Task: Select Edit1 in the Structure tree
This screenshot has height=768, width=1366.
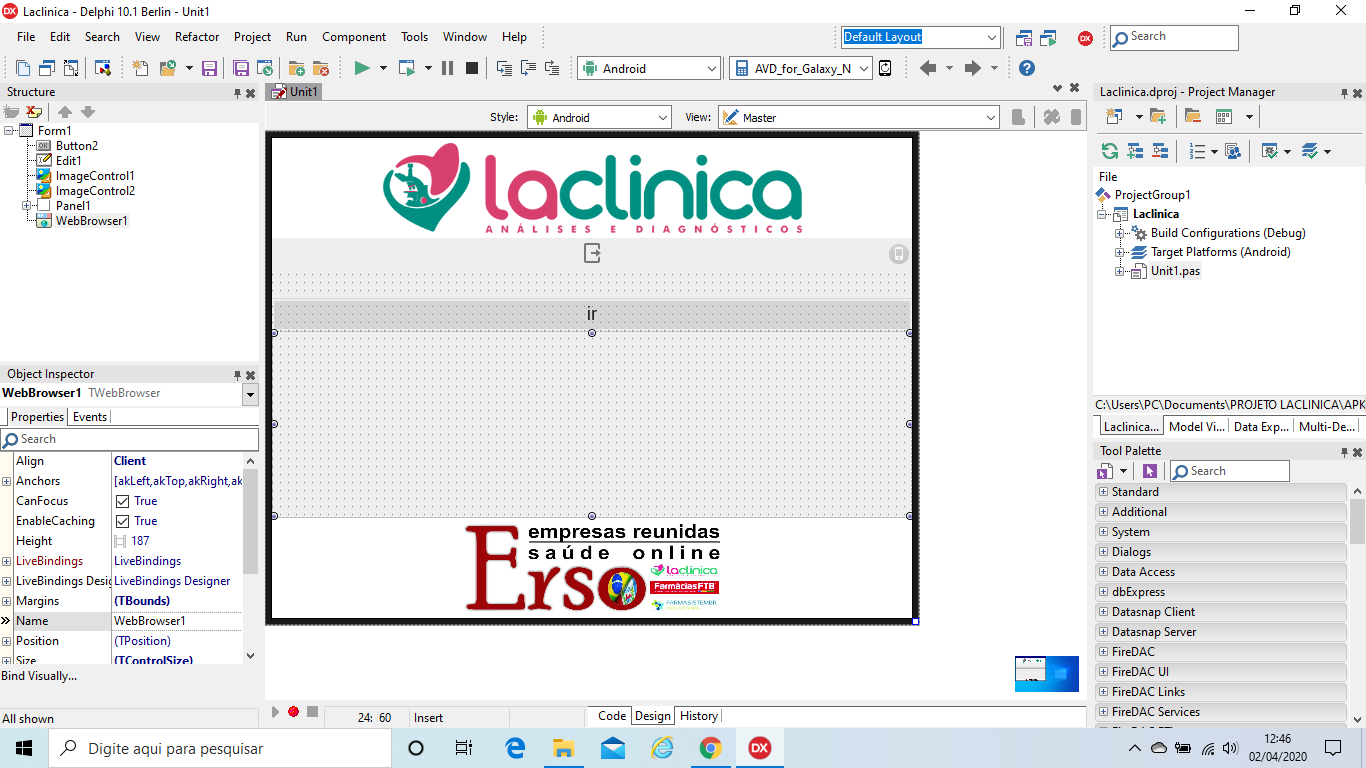Action: click(x=69, y=161)
